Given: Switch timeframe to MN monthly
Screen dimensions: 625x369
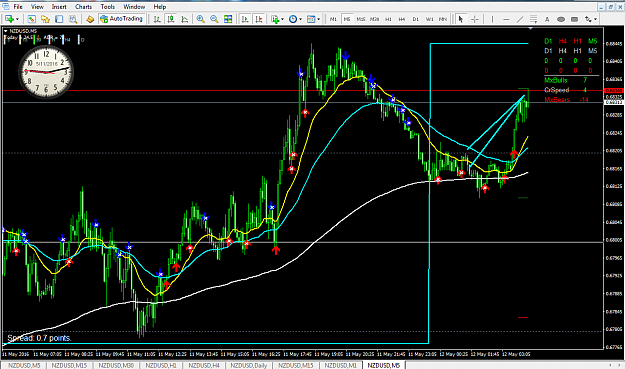Looking at the screenshot, I should 443,19.
